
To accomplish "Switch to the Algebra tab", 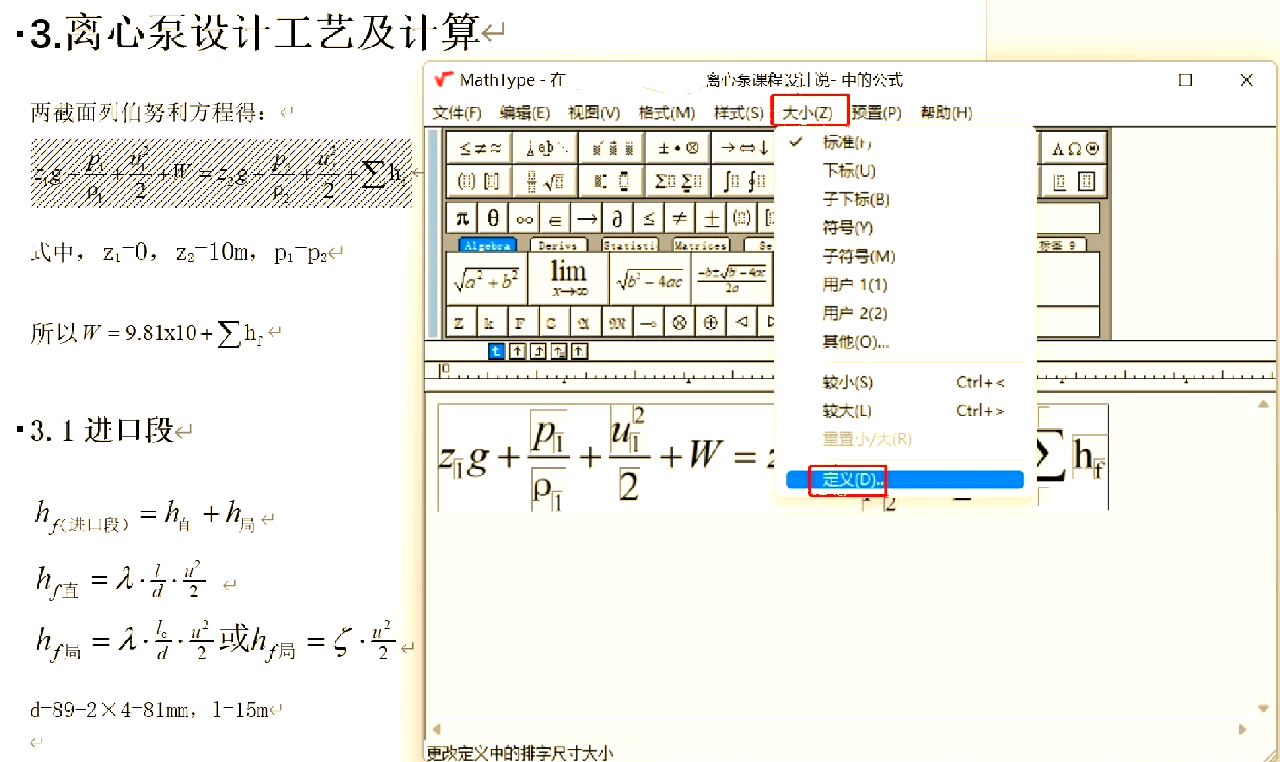I will click(488, 245).
